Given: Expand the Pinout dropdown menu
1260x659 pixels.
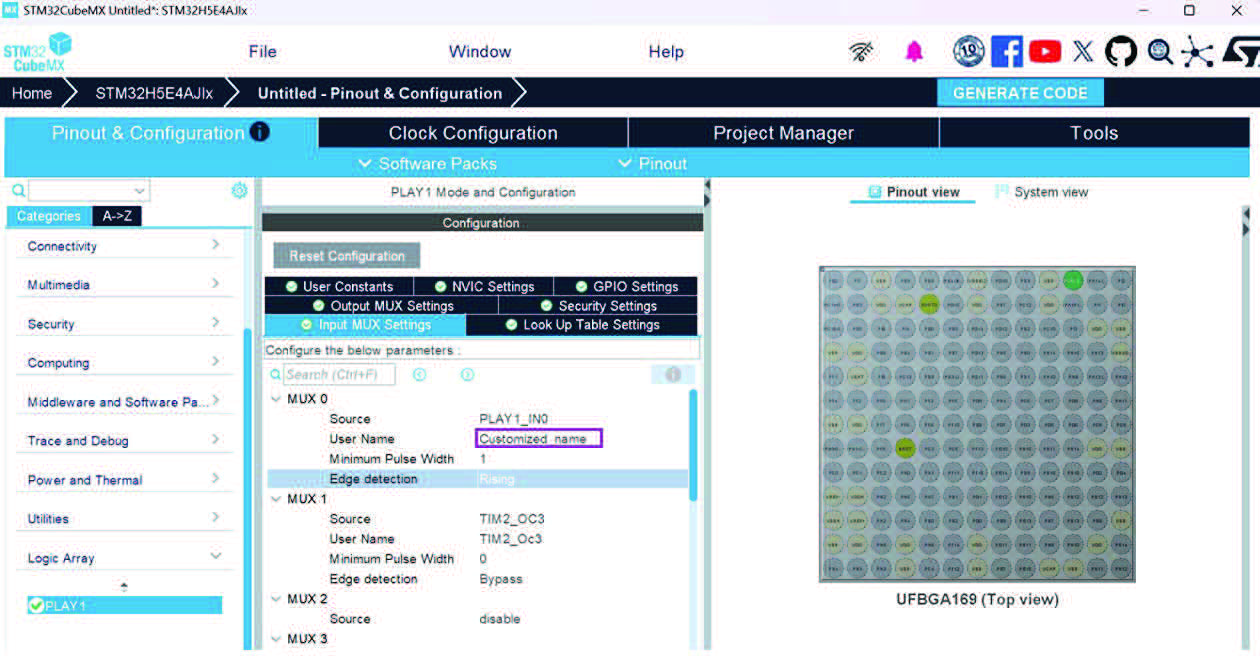Looking at the screenshot, I should pyautogui.click(x=652, y=163).
